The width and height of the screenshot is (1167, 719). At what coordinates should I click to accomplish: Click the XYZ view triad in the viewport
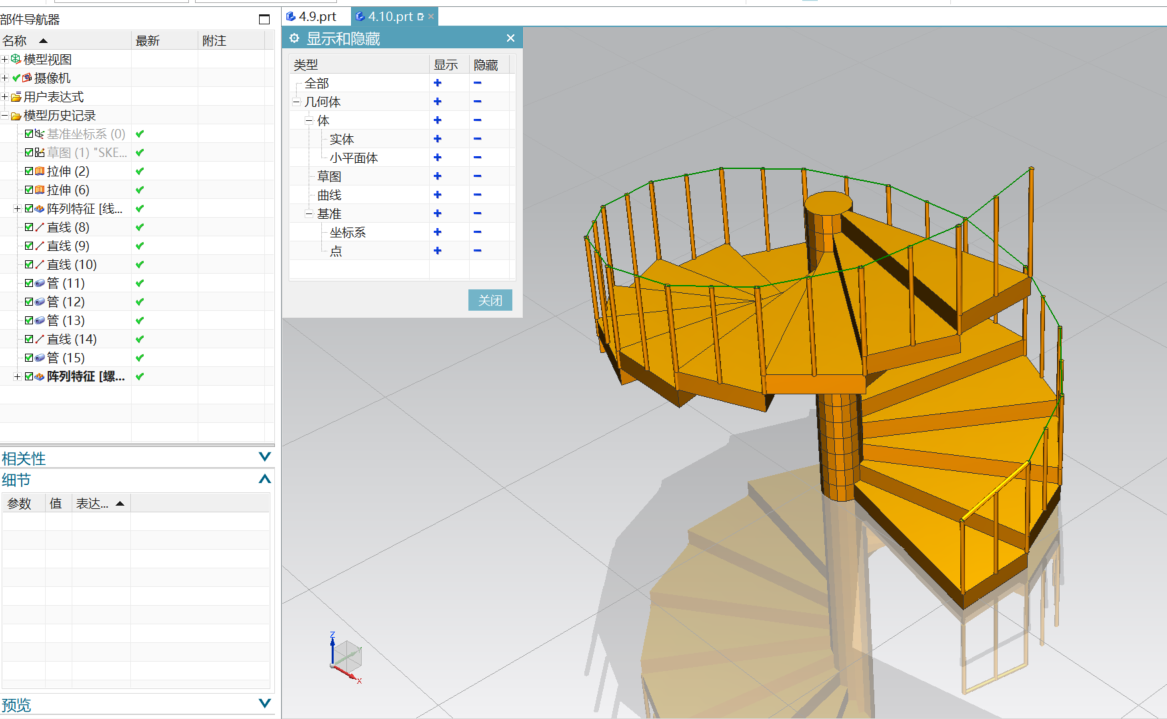click(x=345, y=658)
